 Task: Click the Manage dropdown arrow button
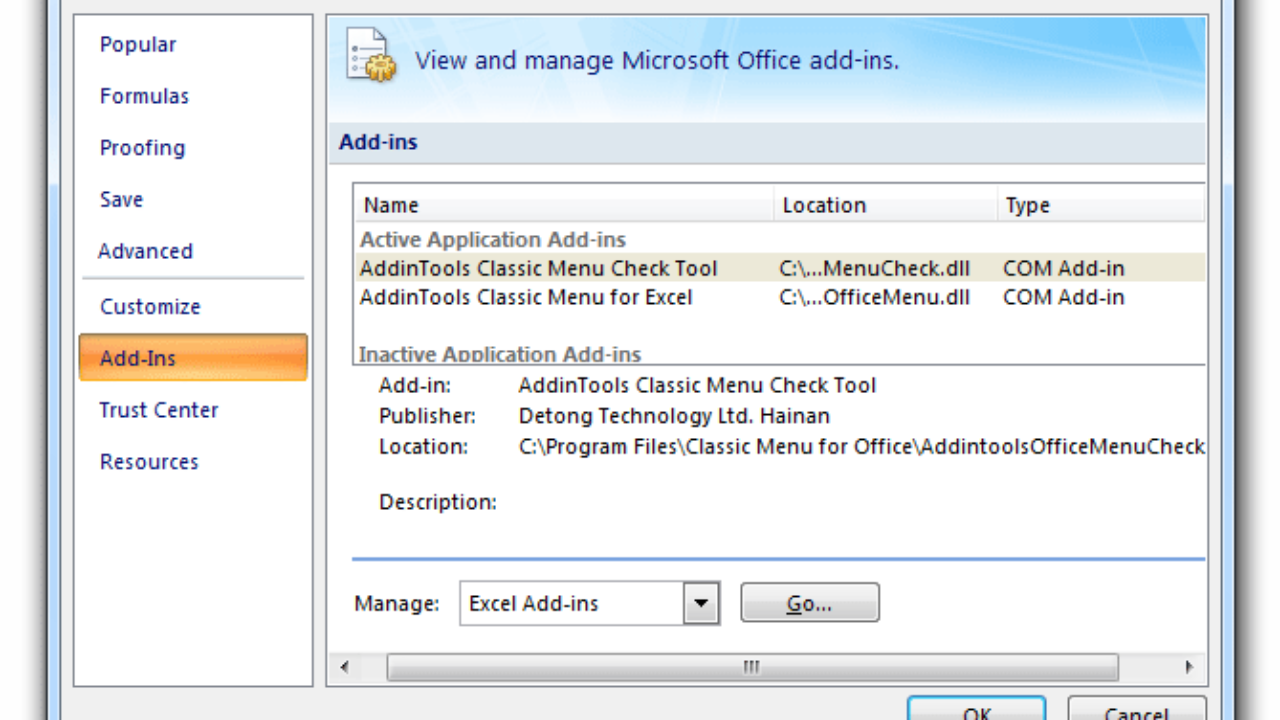[x=701, y=604]
